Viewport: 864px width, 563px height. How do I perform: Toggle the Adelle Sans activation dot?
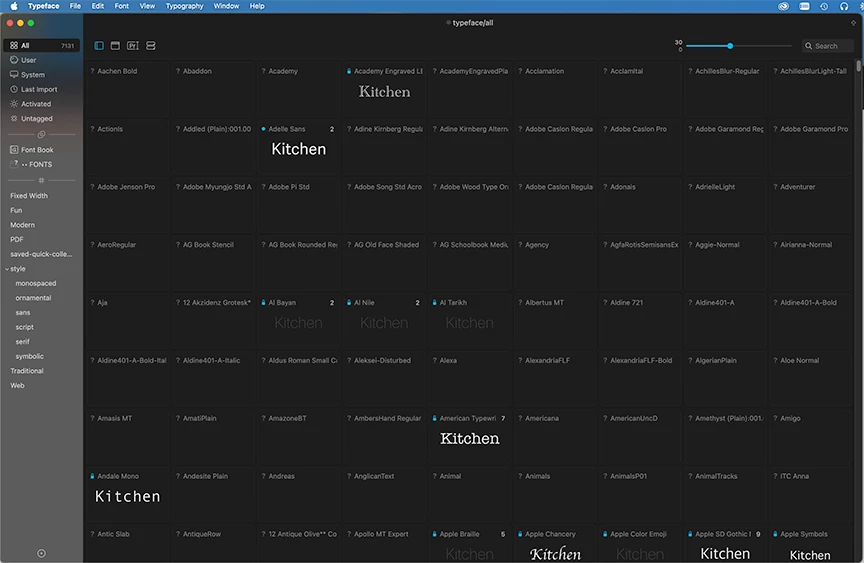[x=263, y=129]
